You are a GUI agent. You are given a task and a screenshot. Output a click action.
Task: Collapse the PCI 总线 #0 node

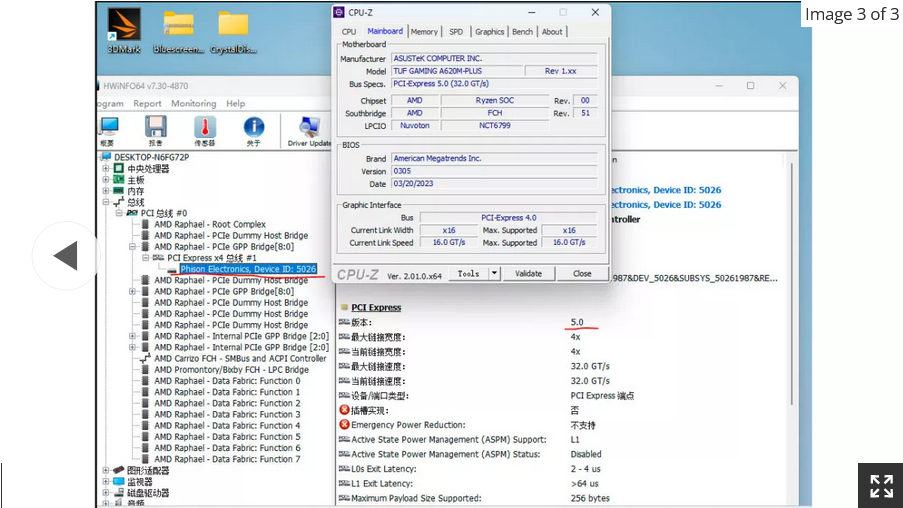tap(119, 213)
